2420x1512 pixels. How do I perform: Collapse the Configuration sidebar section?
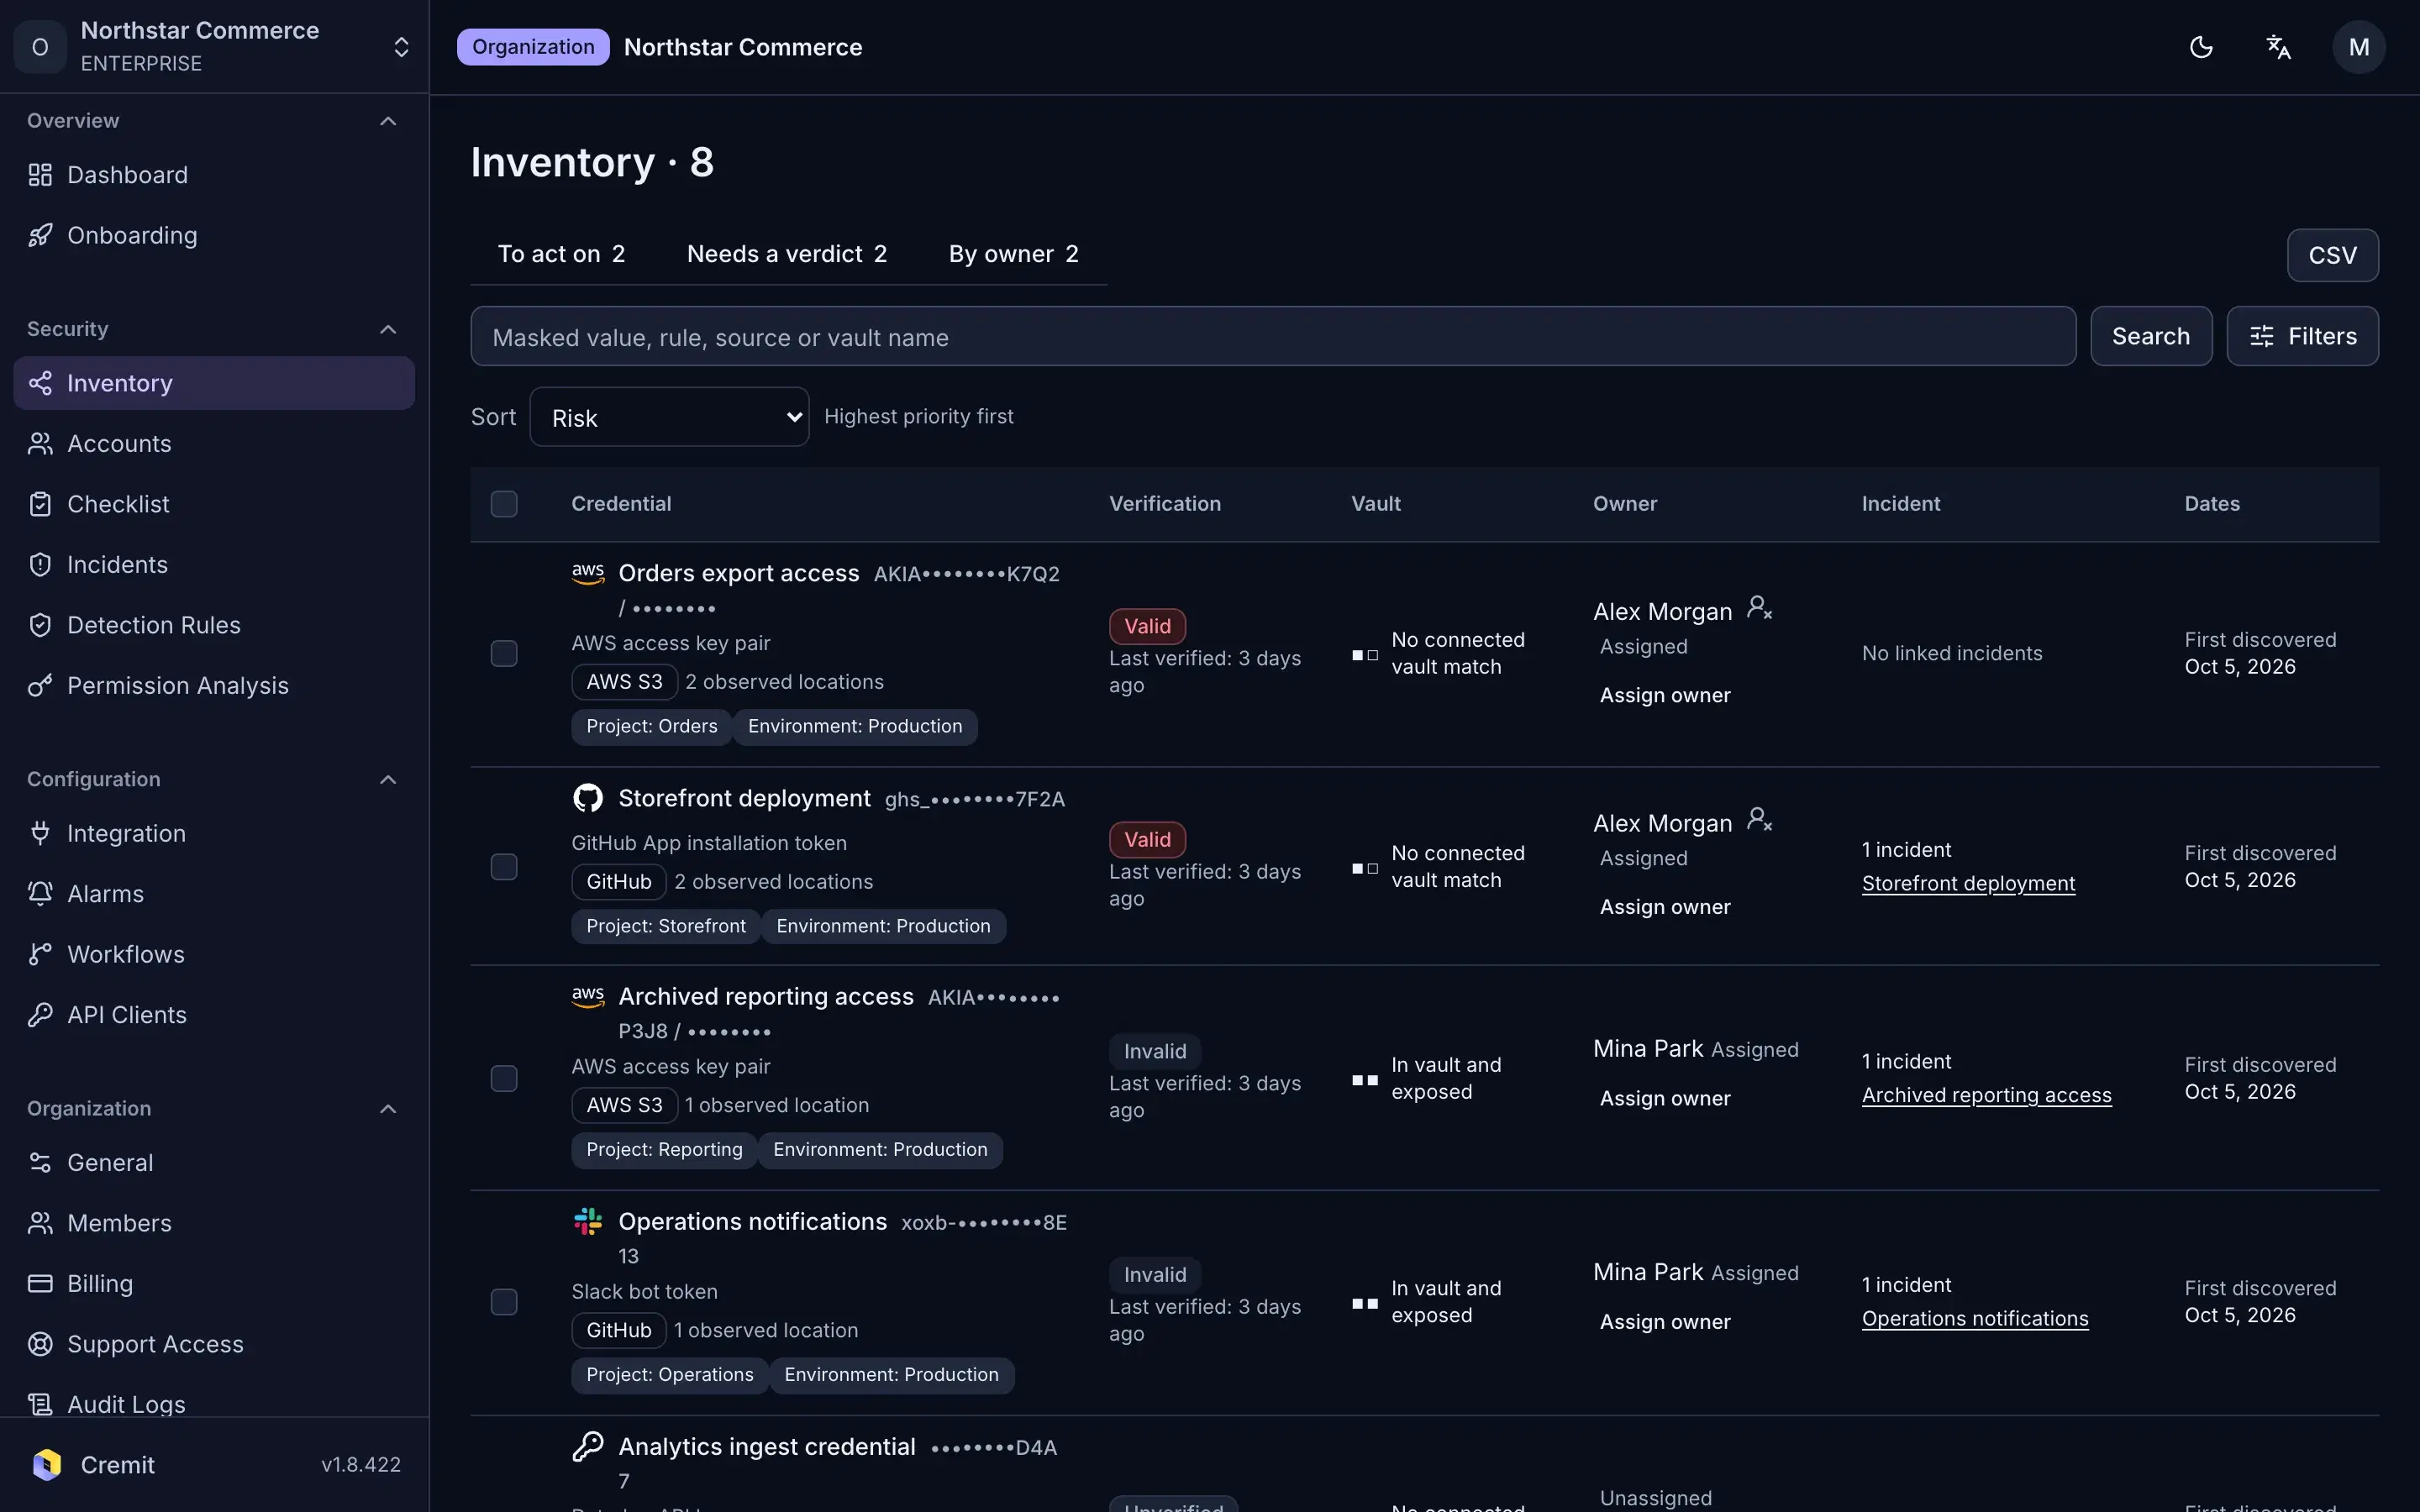[x=388, y=779]
